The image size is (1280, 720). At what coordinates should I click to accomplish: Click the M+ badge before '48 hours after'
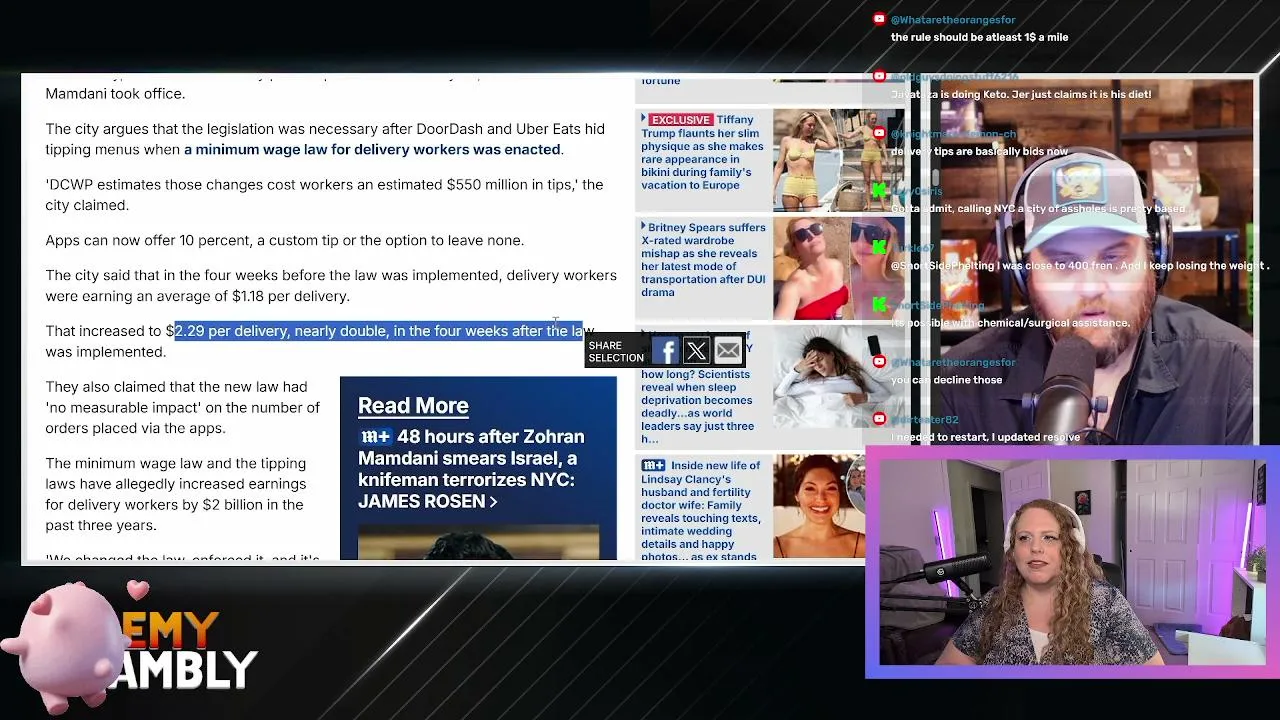click(x=375, y=437)
